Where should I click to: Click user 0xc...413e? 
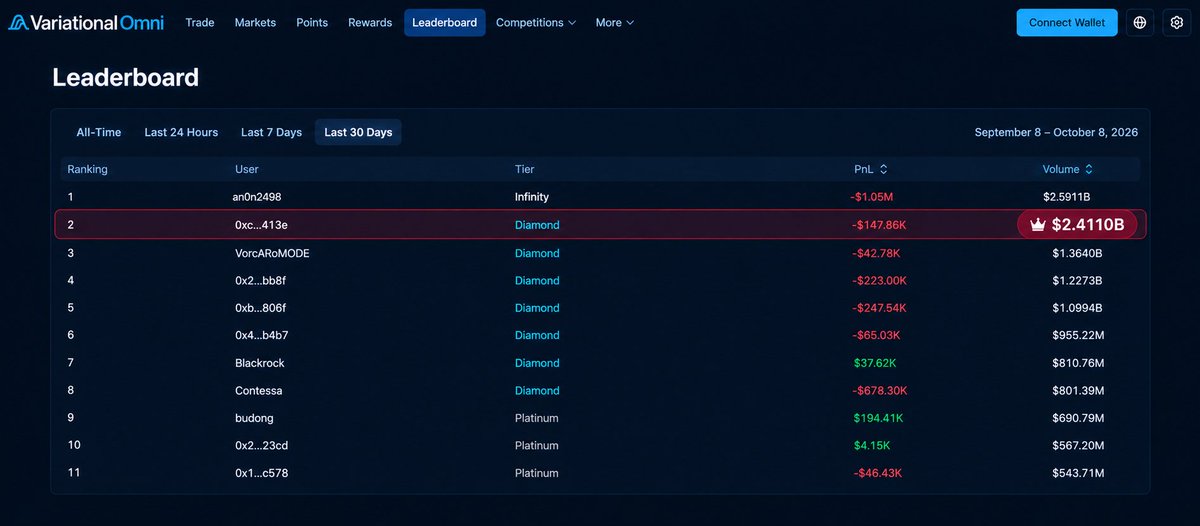[x=261, y=225]
